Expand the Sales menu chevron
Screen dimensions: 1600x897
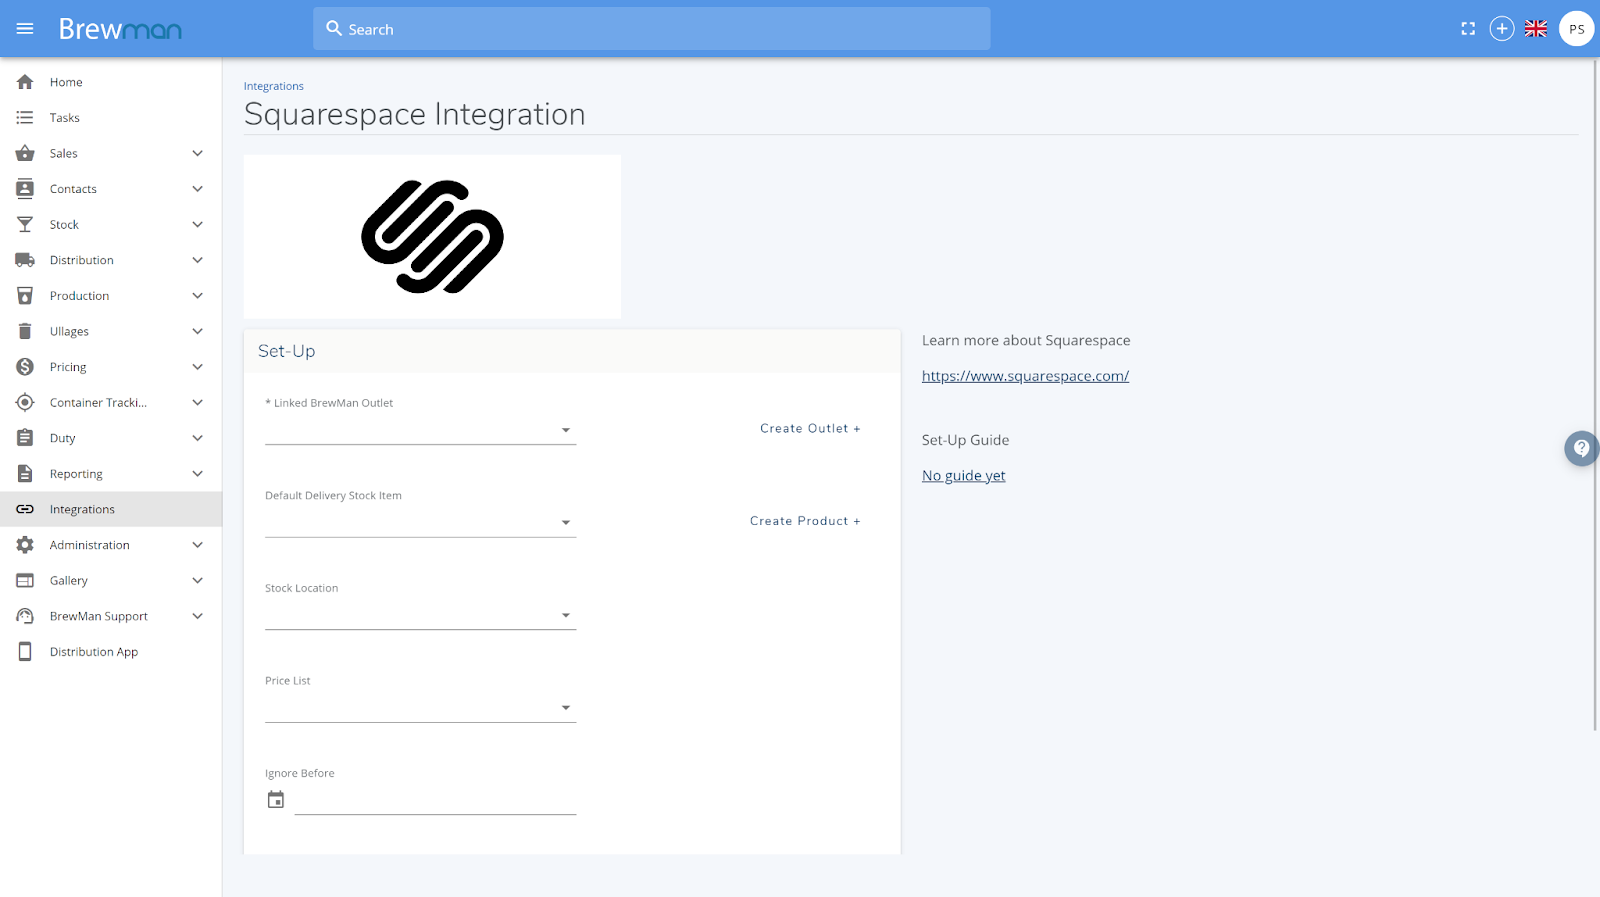[x=197, y=153]
